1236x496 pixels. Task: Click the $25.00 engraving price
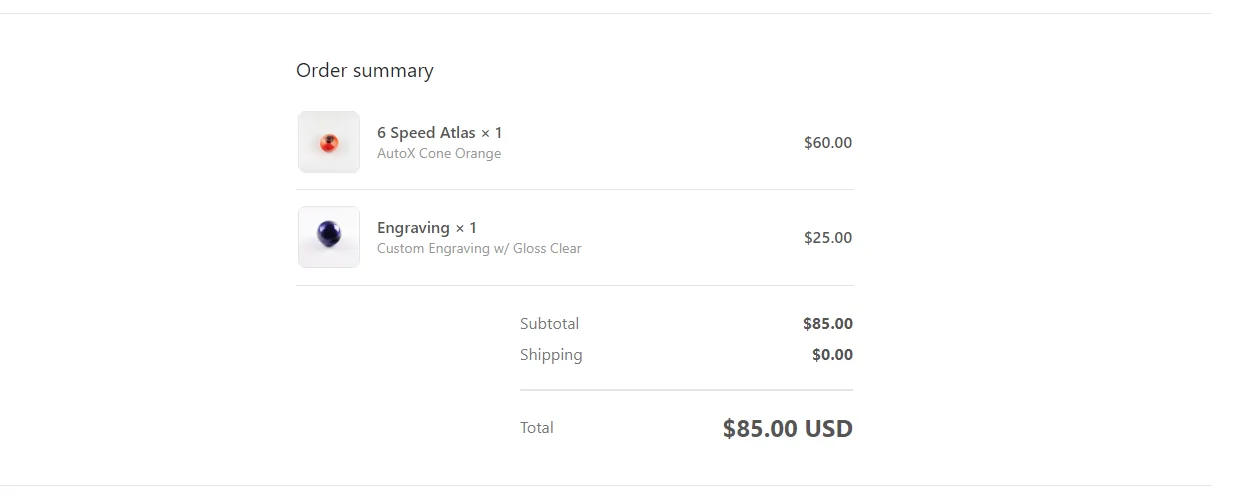(828, 238)
